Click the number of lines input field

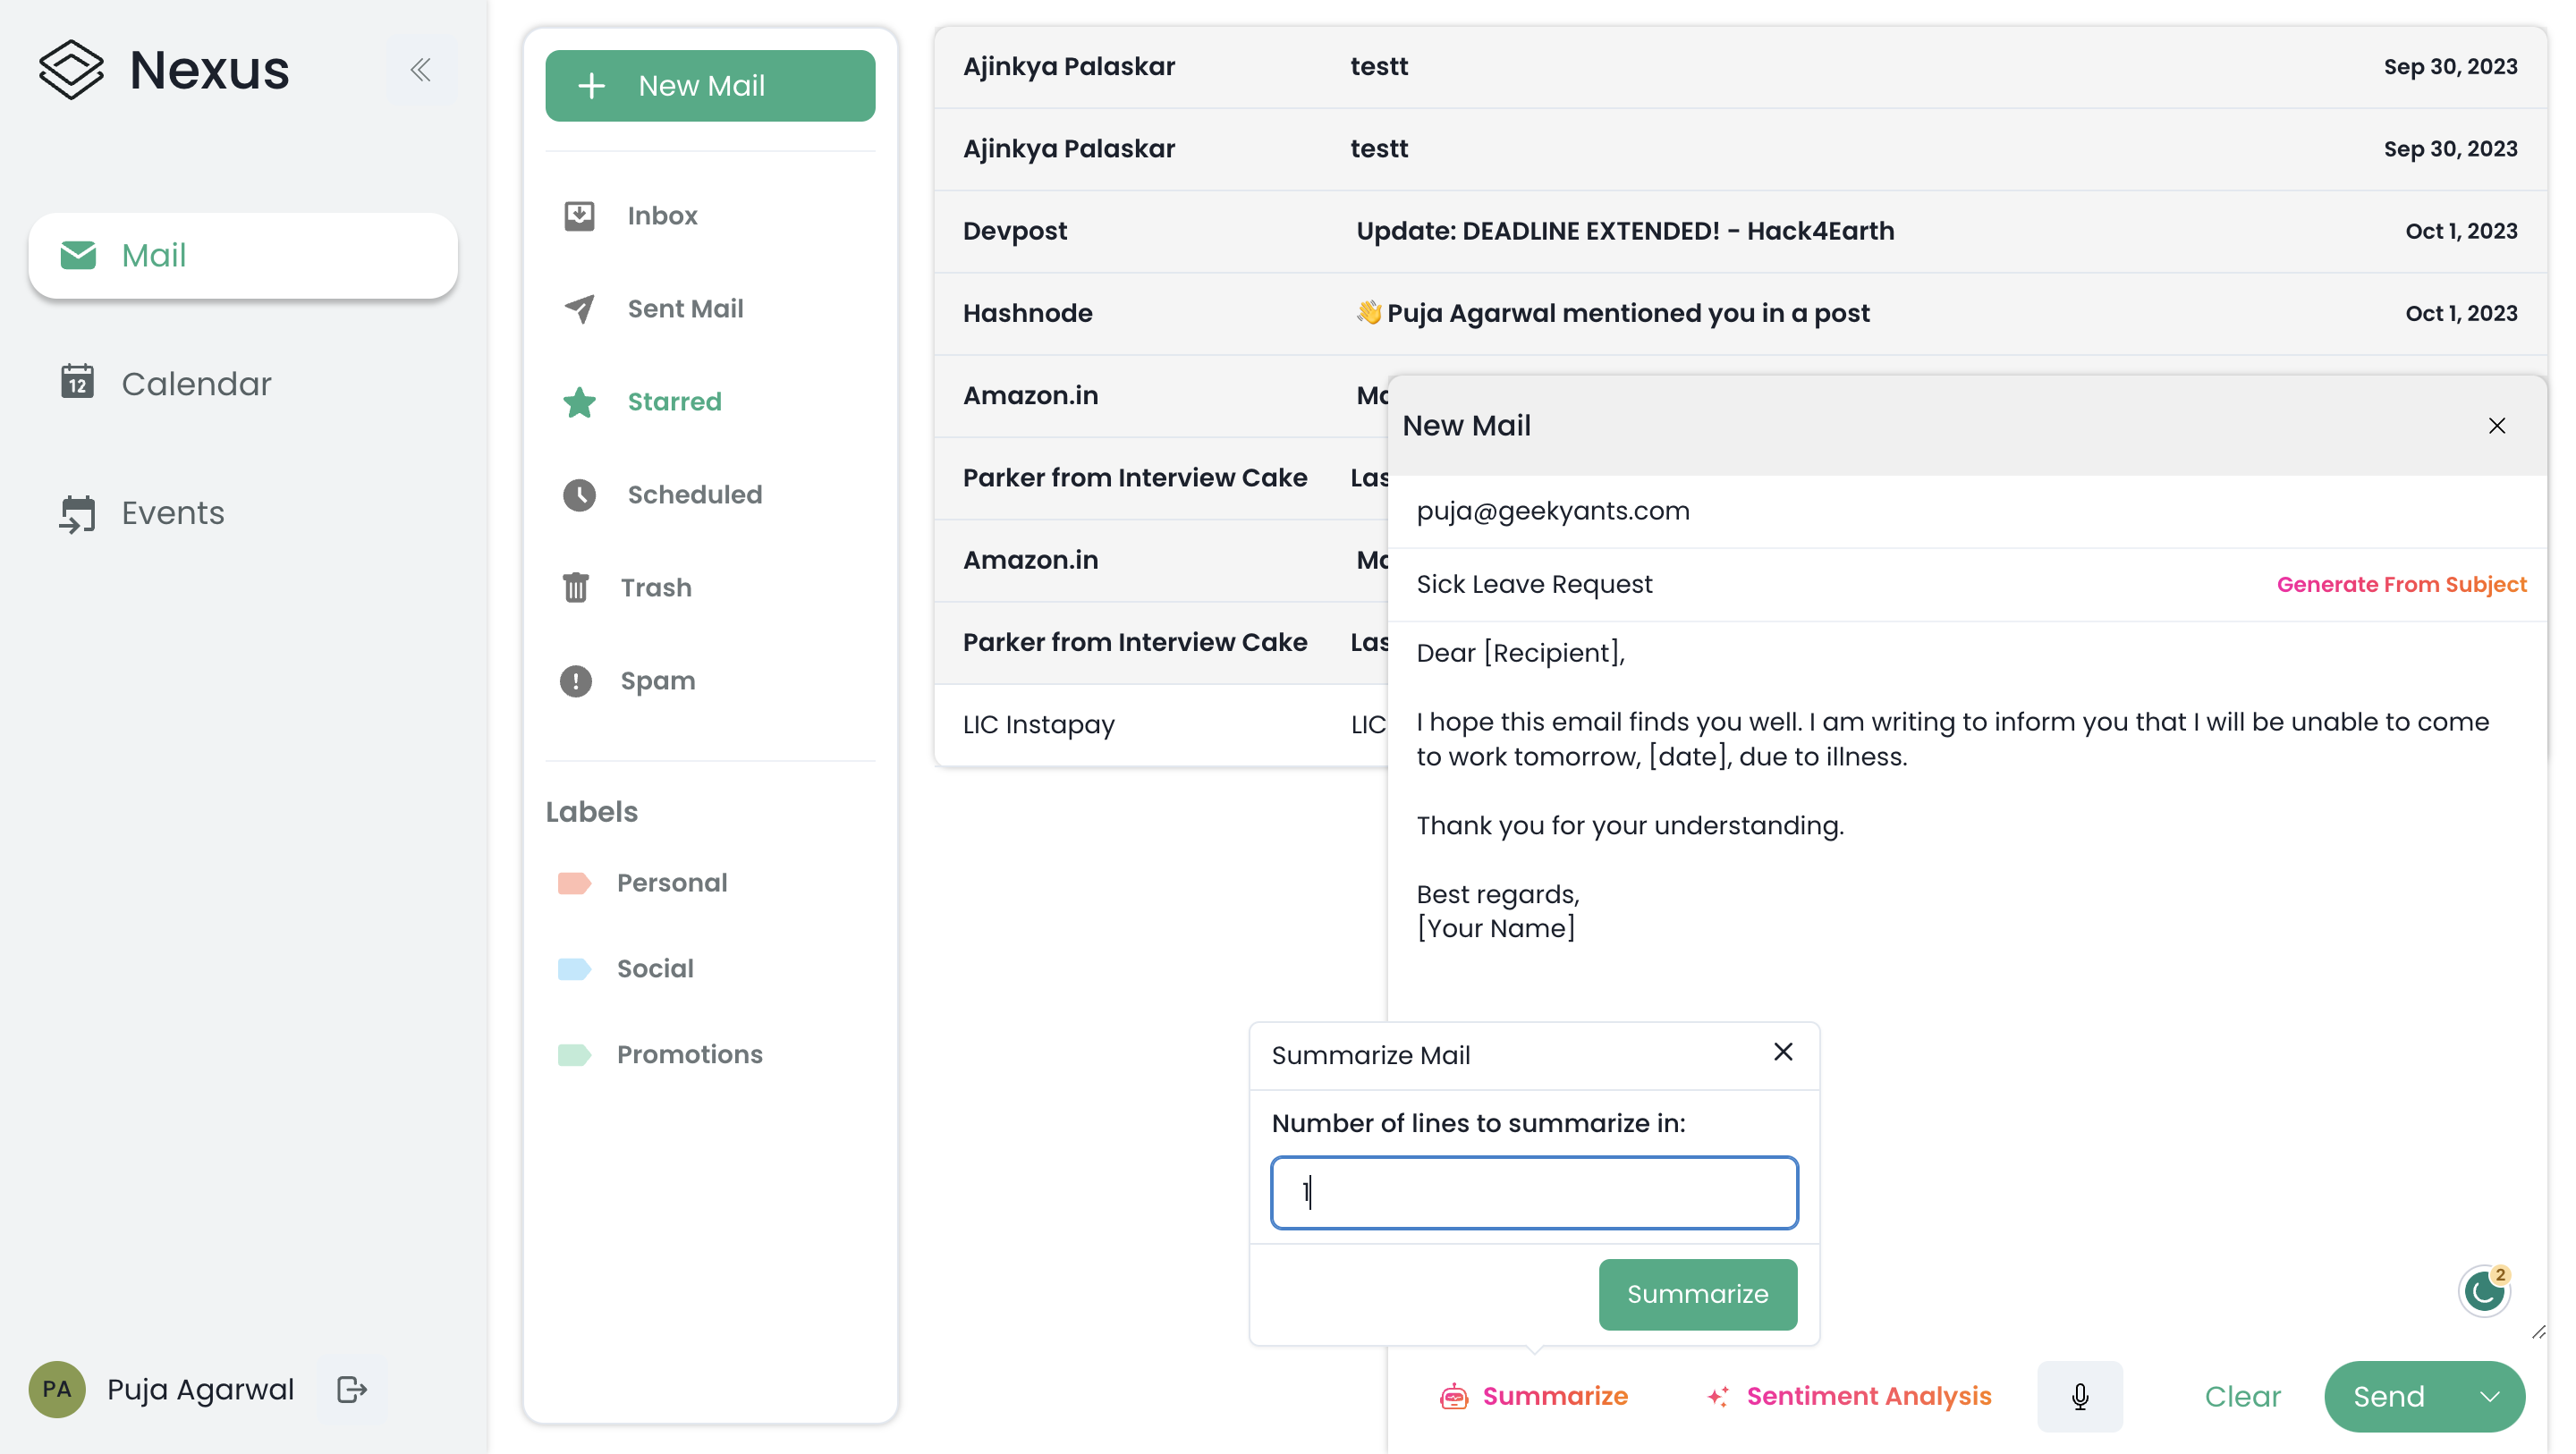(x=1534, y=1192)
